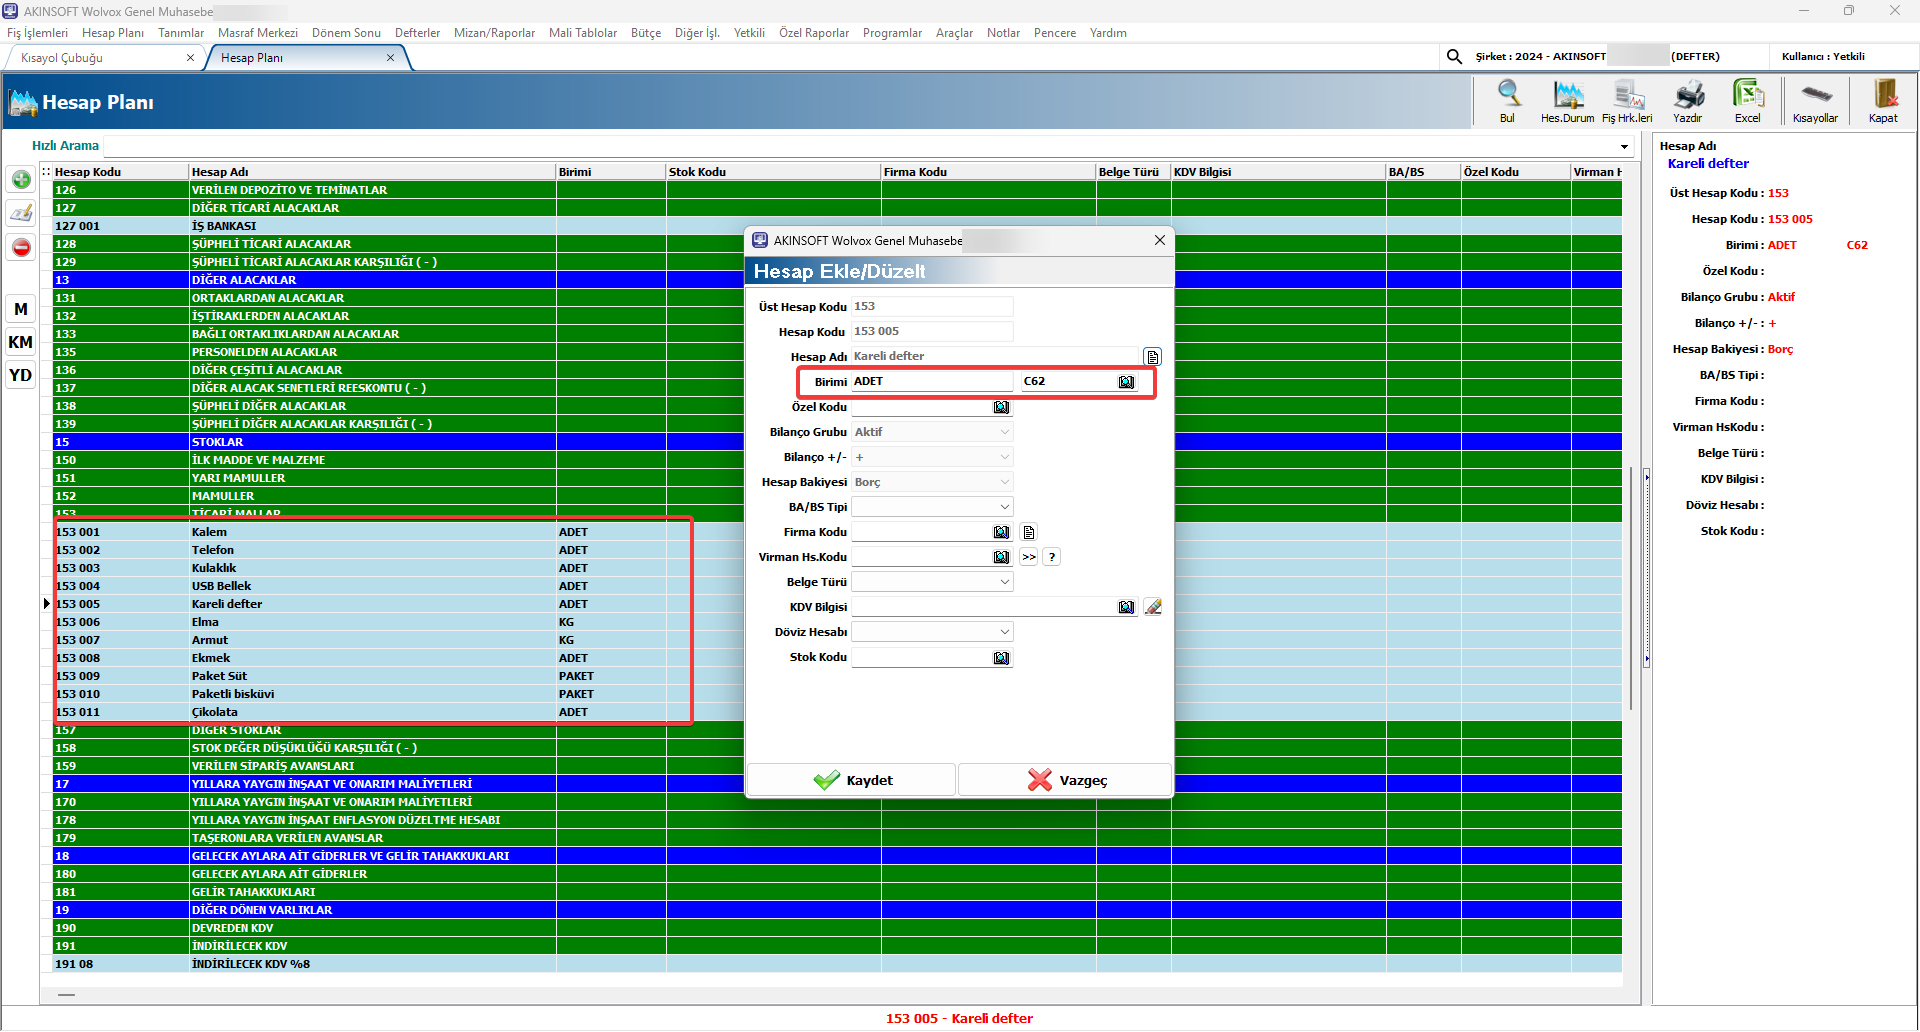Image resolution: width=1920 pixels, height=1032 pixels.
Task: Open the Mali Tablolar menu
Action: (x=583, y=33)
